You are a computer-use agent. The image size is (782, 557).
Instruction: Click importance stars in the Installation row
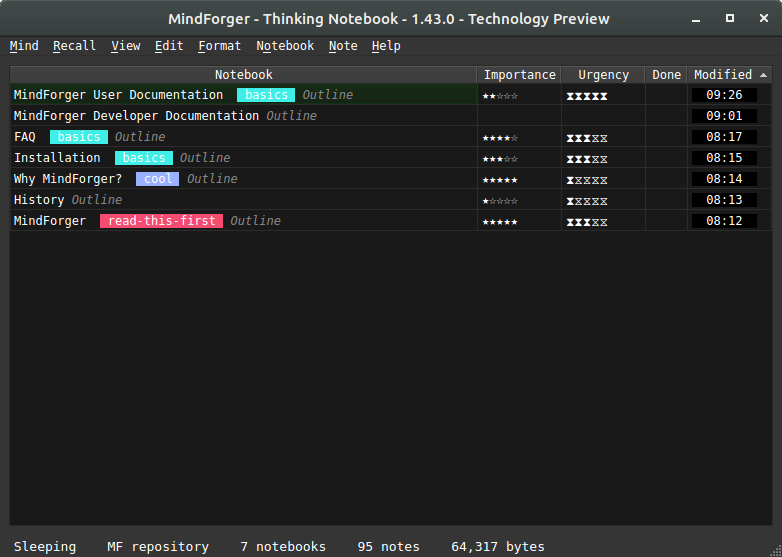500,159
